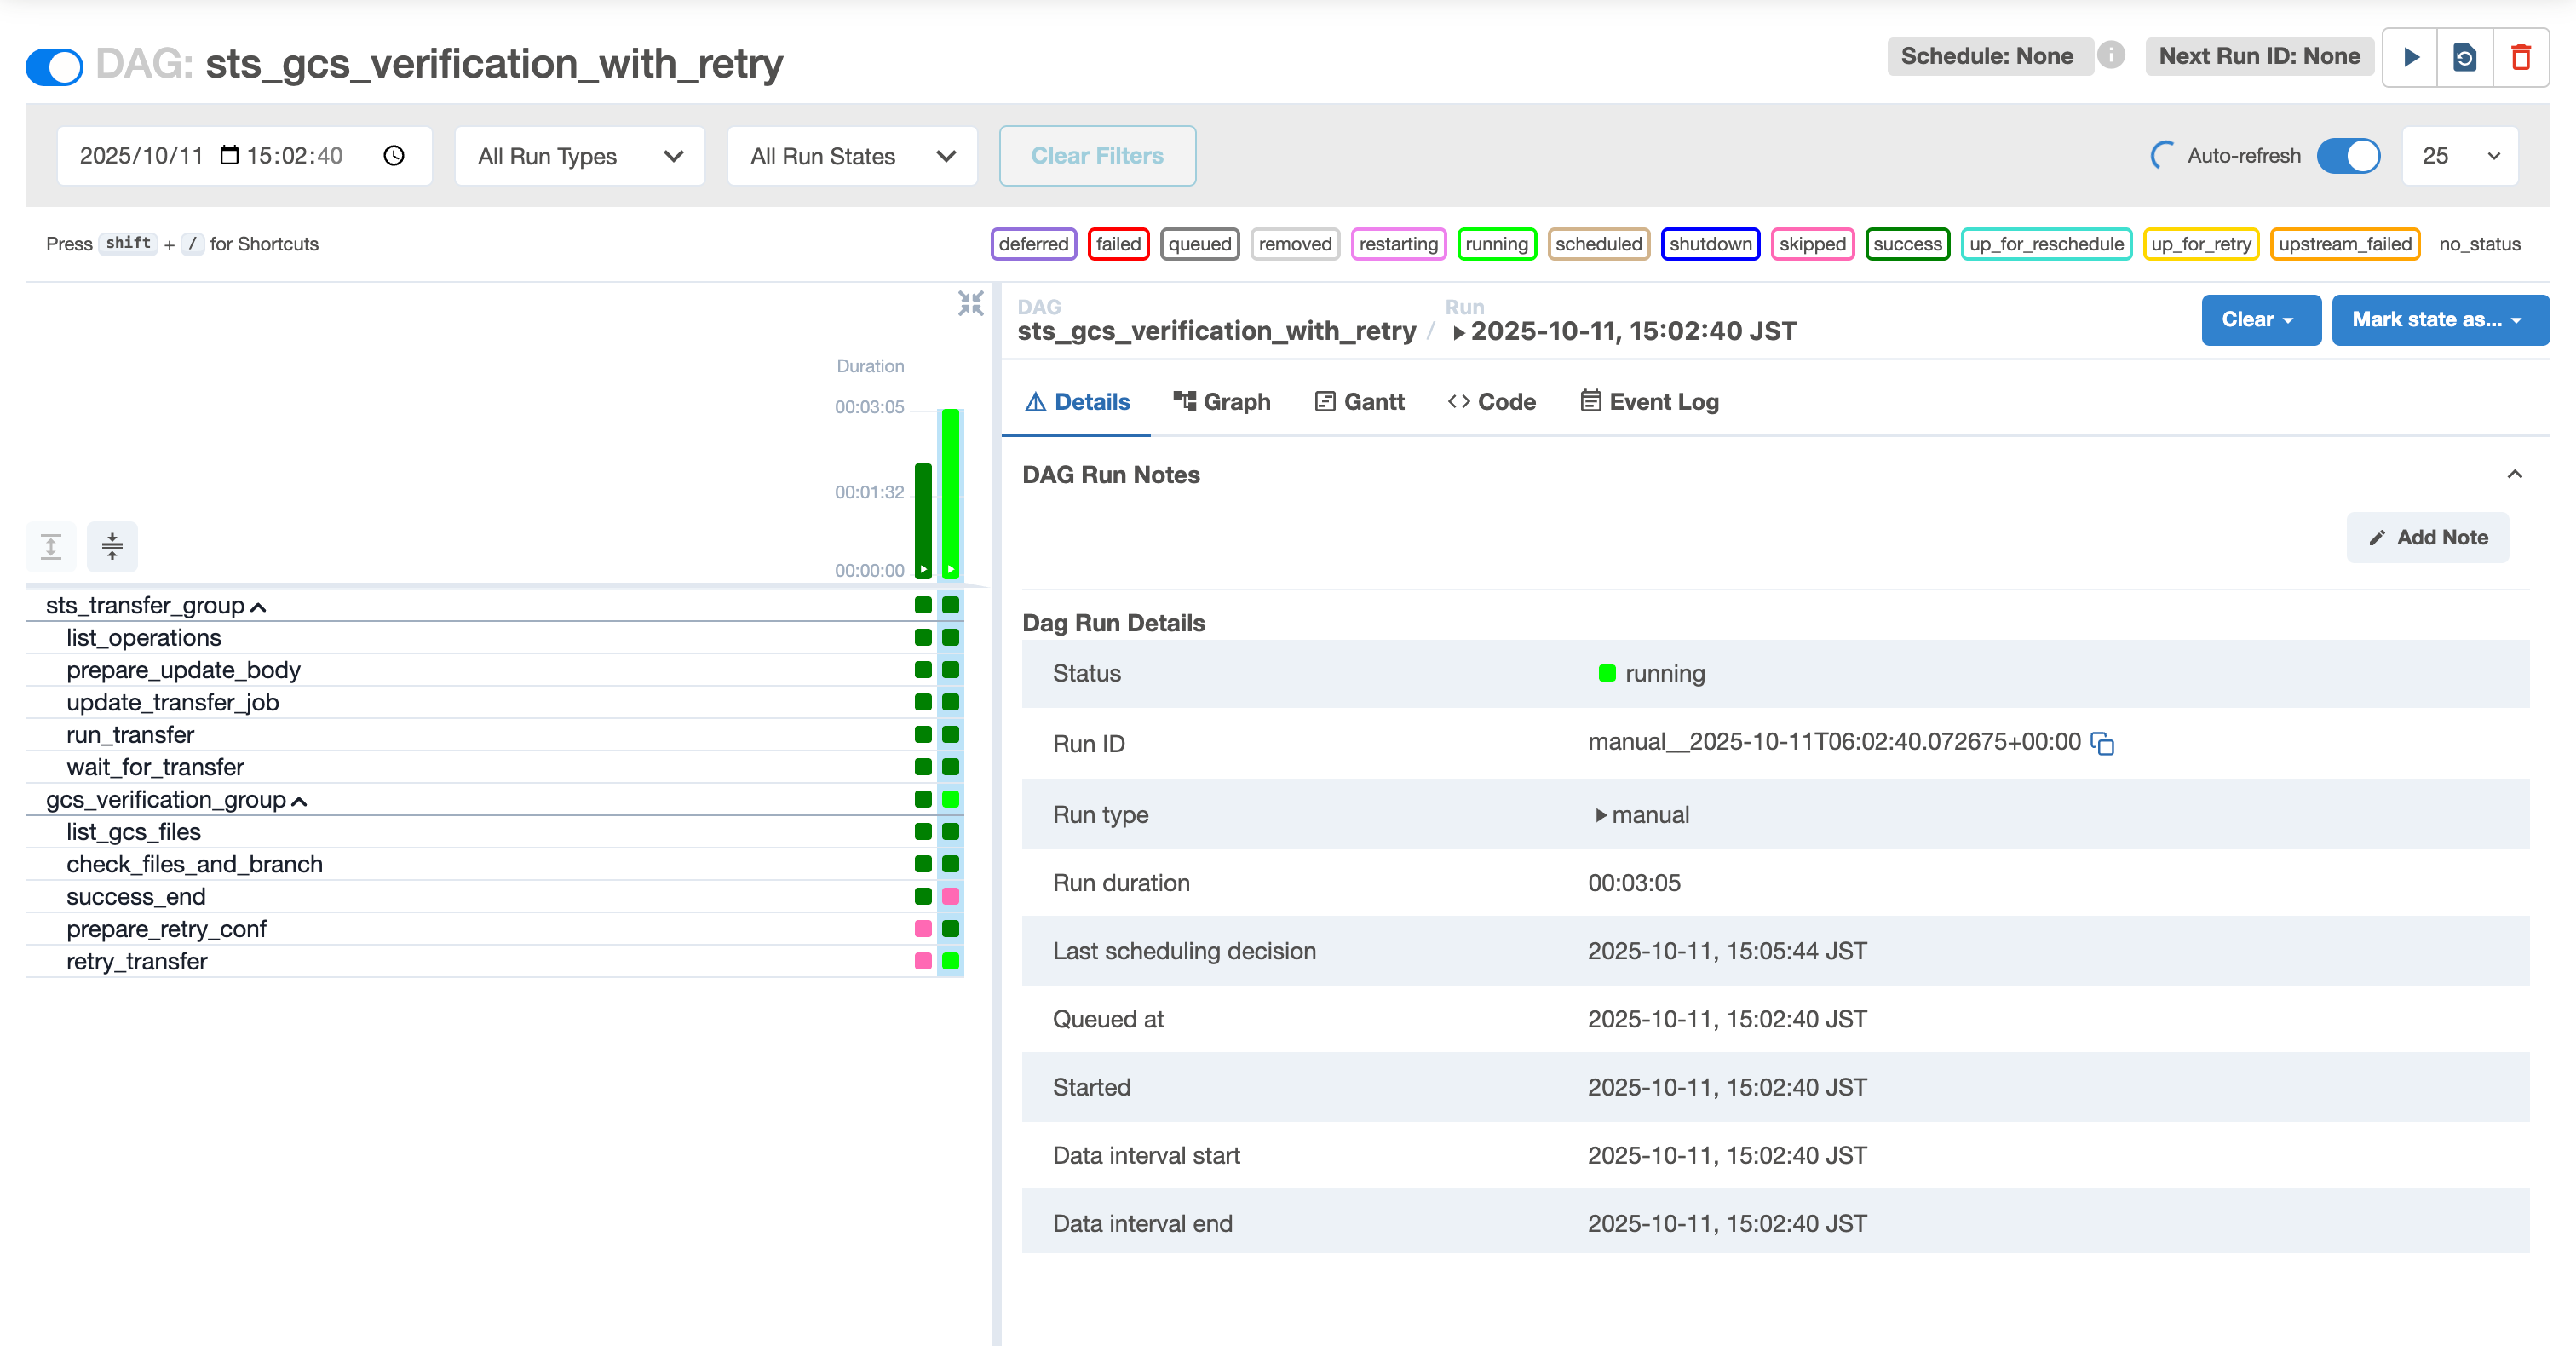Click the collapse all task groups icon
This screenshot has width=2576, height=1346.
click(112, 546)
